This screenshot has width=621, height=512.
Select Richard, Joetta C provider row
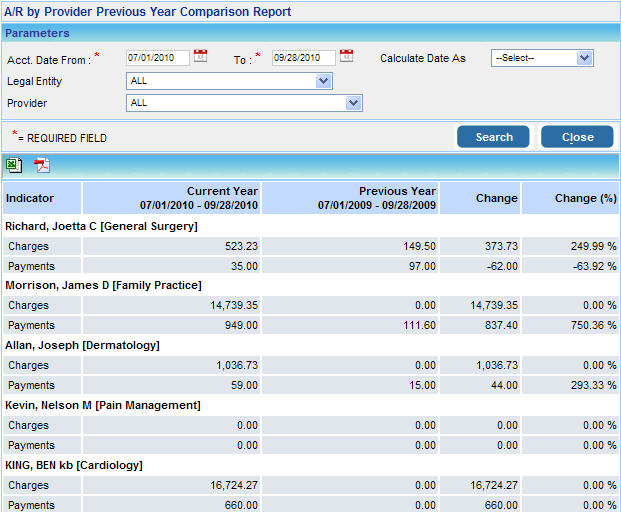102,226
